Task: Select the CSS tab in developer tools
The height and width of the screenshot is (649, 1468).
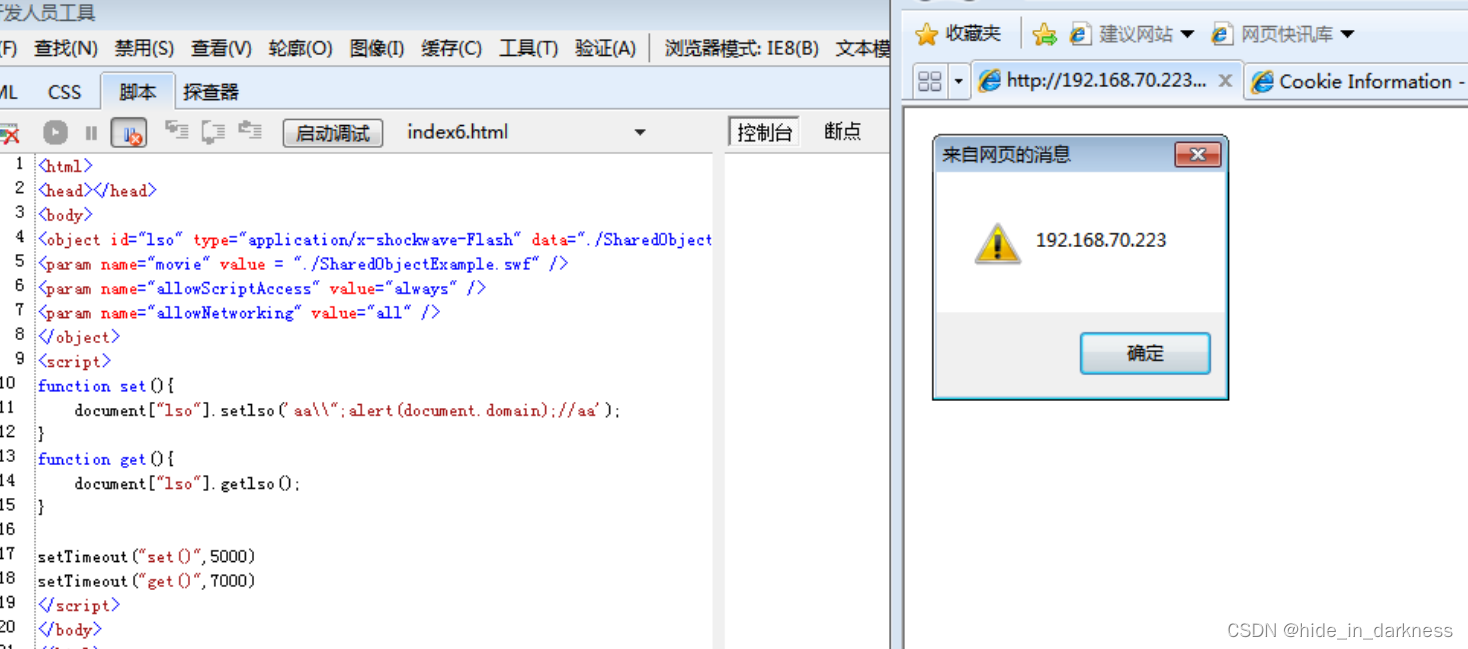Action: pyautogui.click(x=65, y=92)
